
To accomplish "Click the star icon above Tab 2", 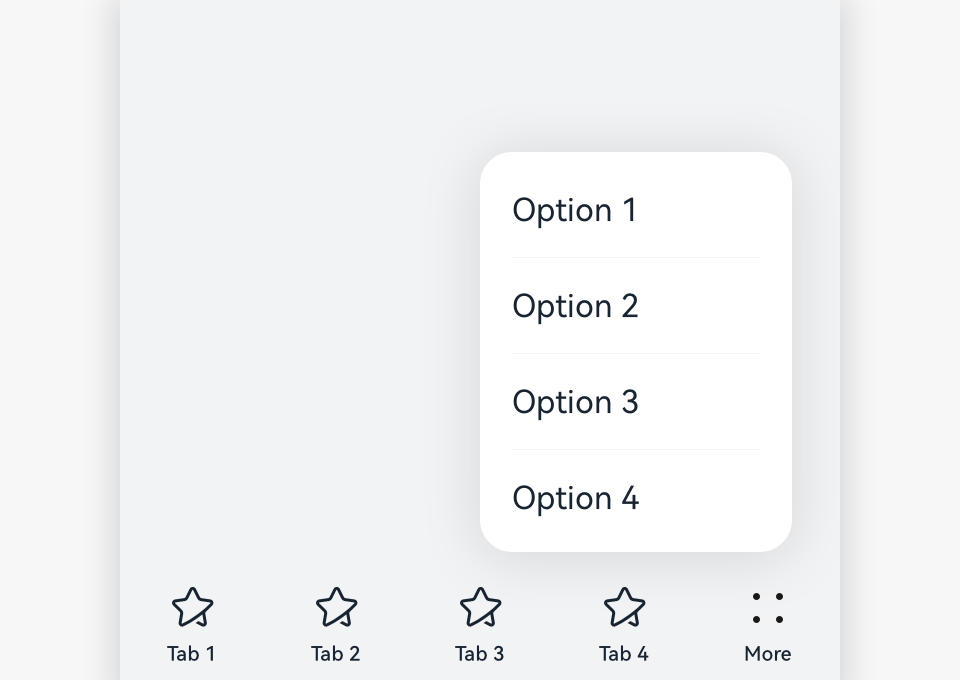I will (336, 607).
